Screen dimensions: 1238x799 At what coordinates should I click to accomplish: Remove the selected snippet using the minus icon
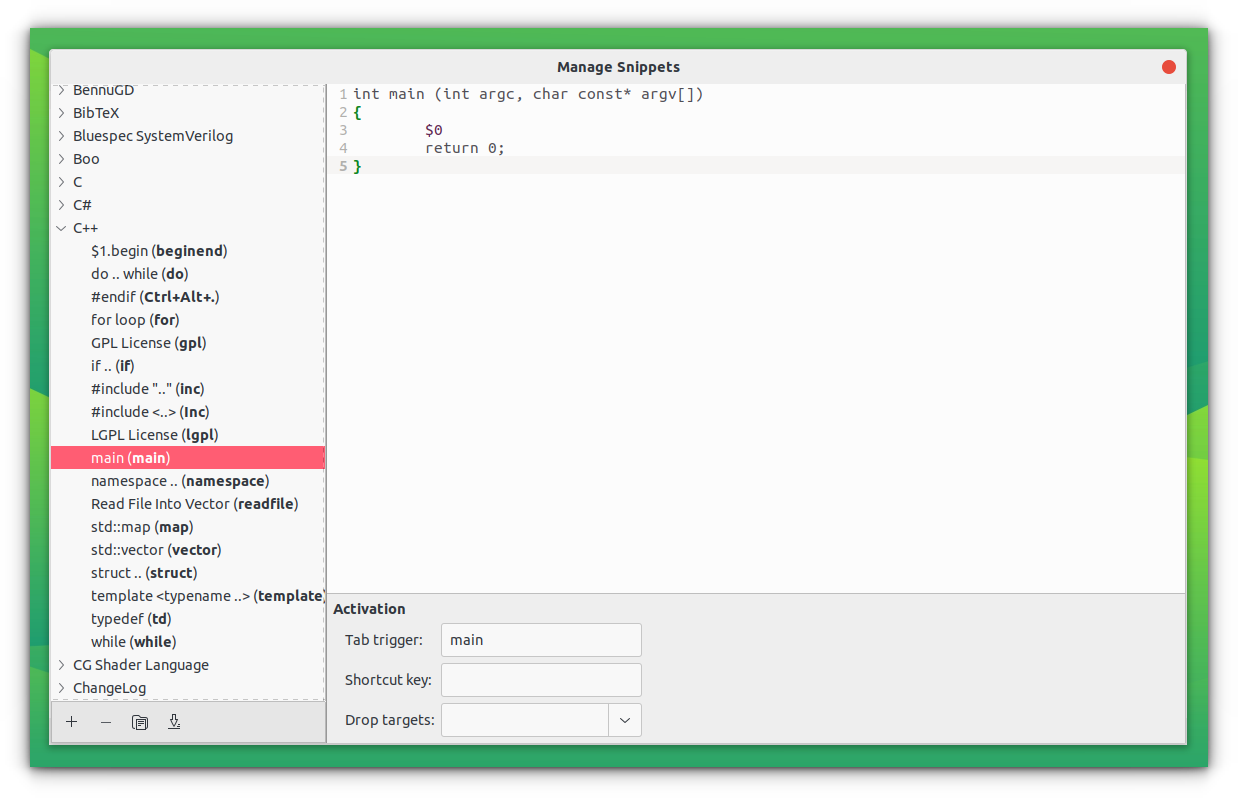point(105,721)
